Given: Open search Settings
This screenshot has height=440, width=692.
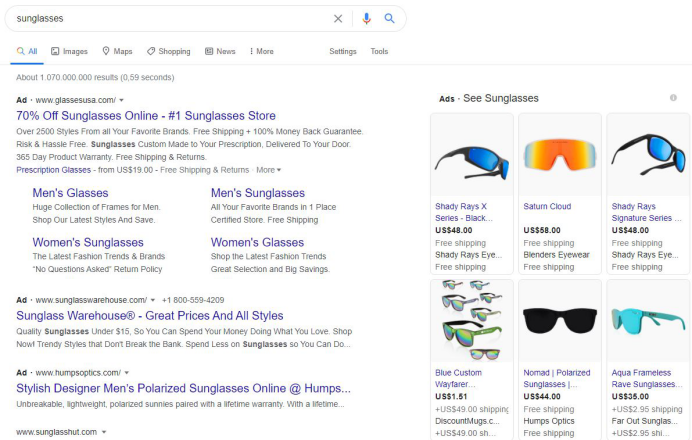Looking at the screenshot, I should coord(343,51).
